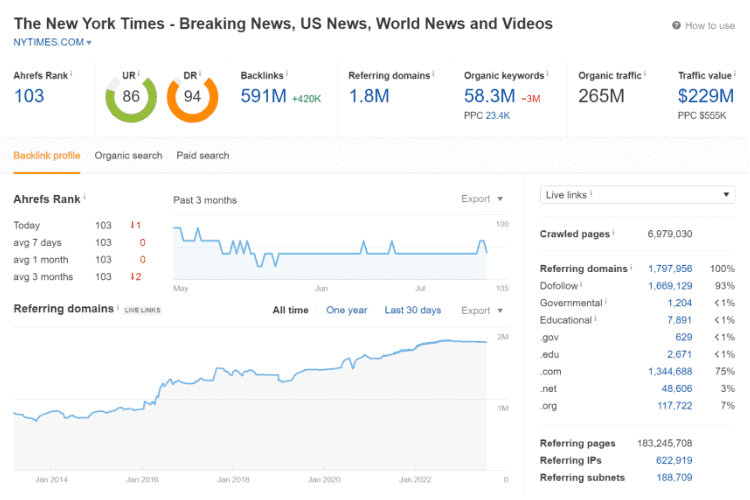Click the top Referring domains info icon

[433, 73]
